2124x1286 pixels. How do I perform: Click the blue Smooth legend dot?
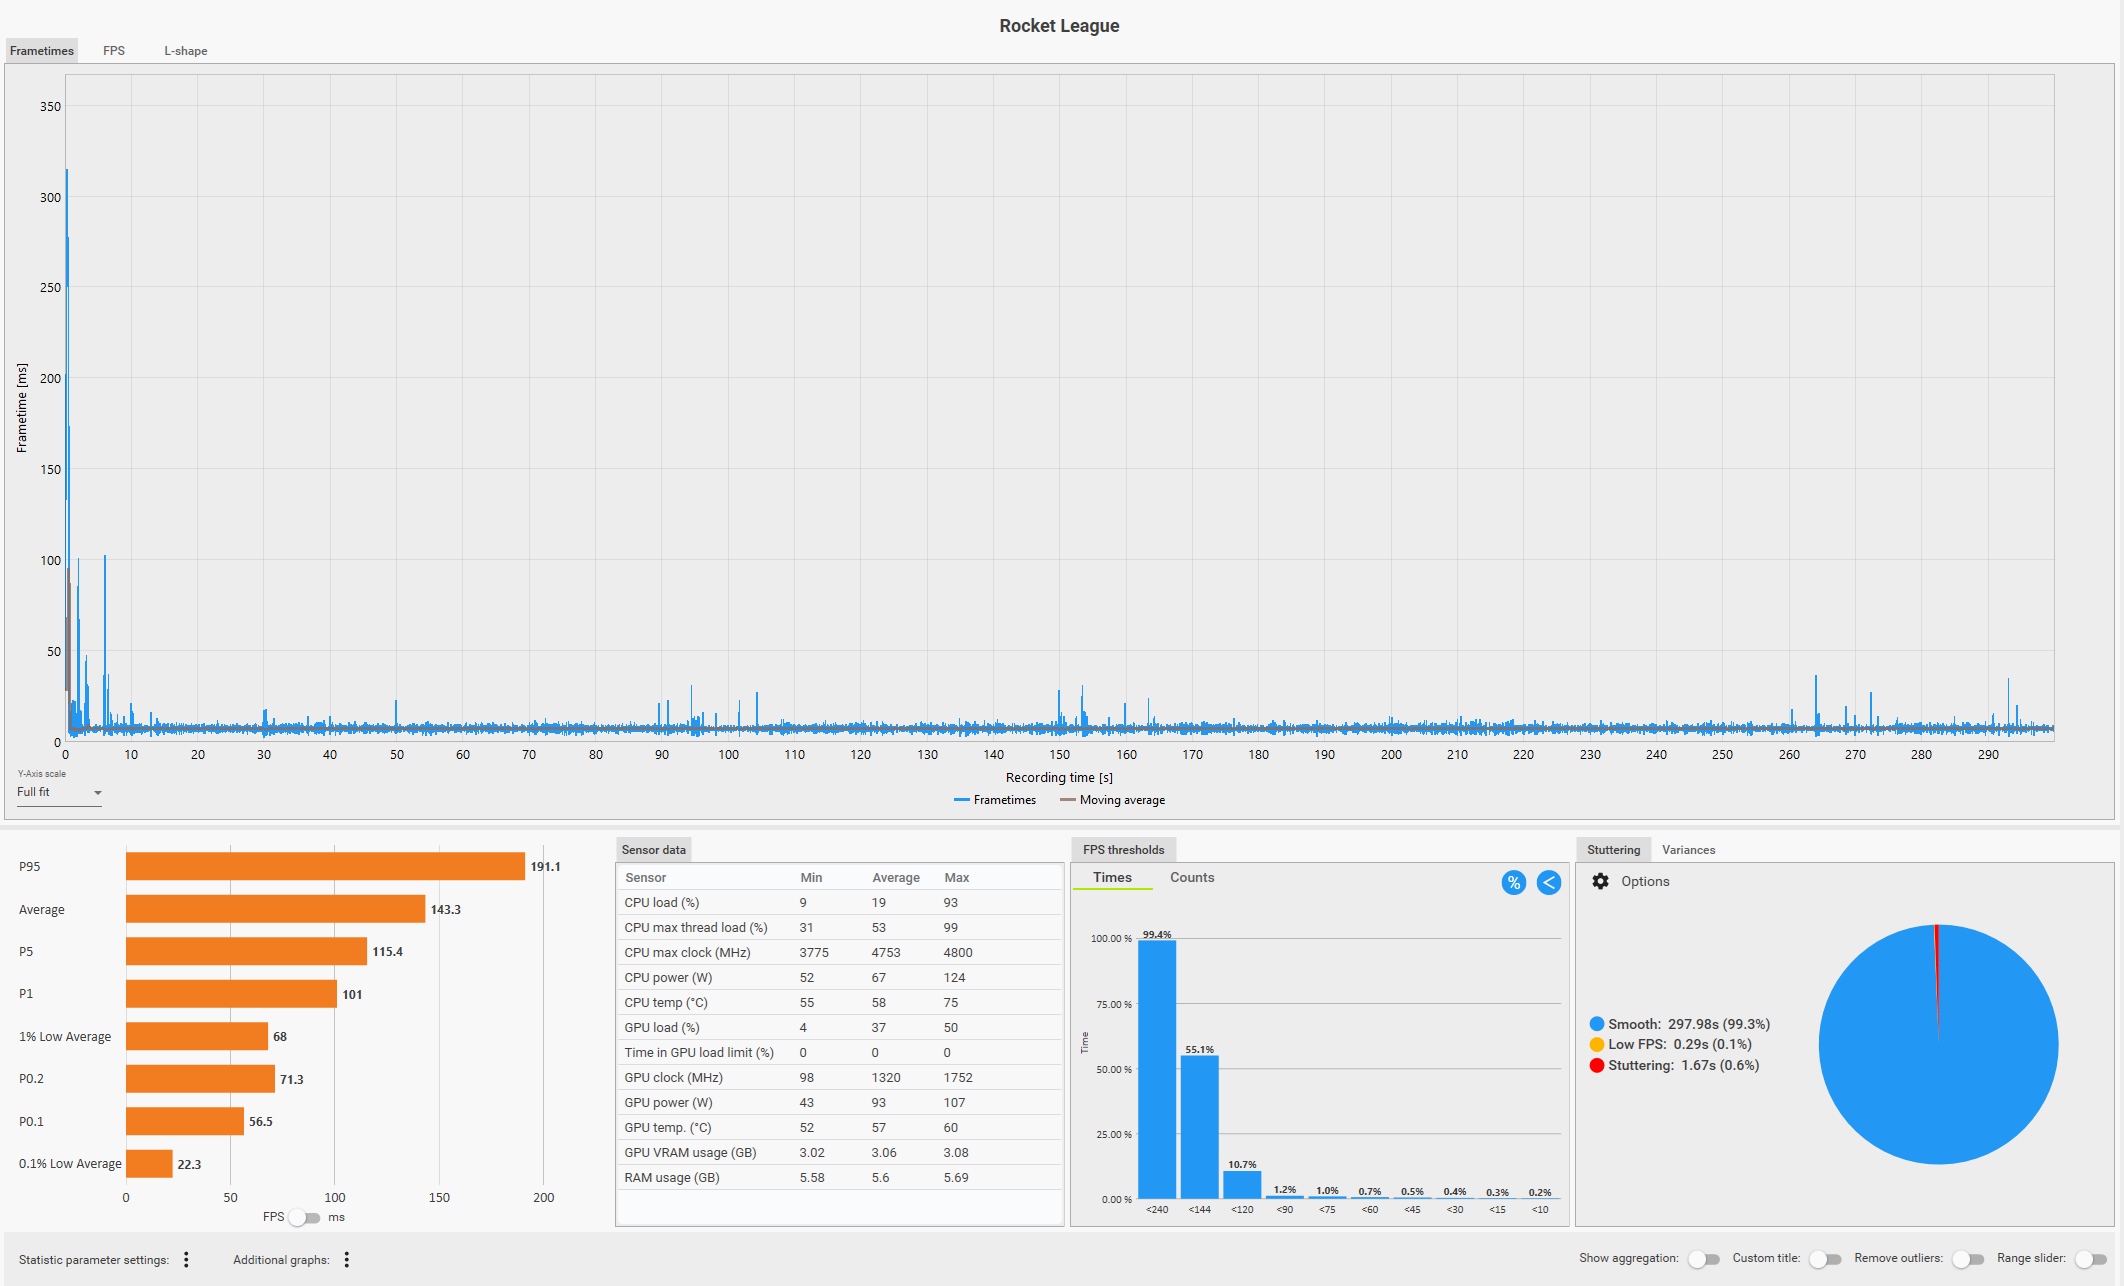coord(1596,1024)
